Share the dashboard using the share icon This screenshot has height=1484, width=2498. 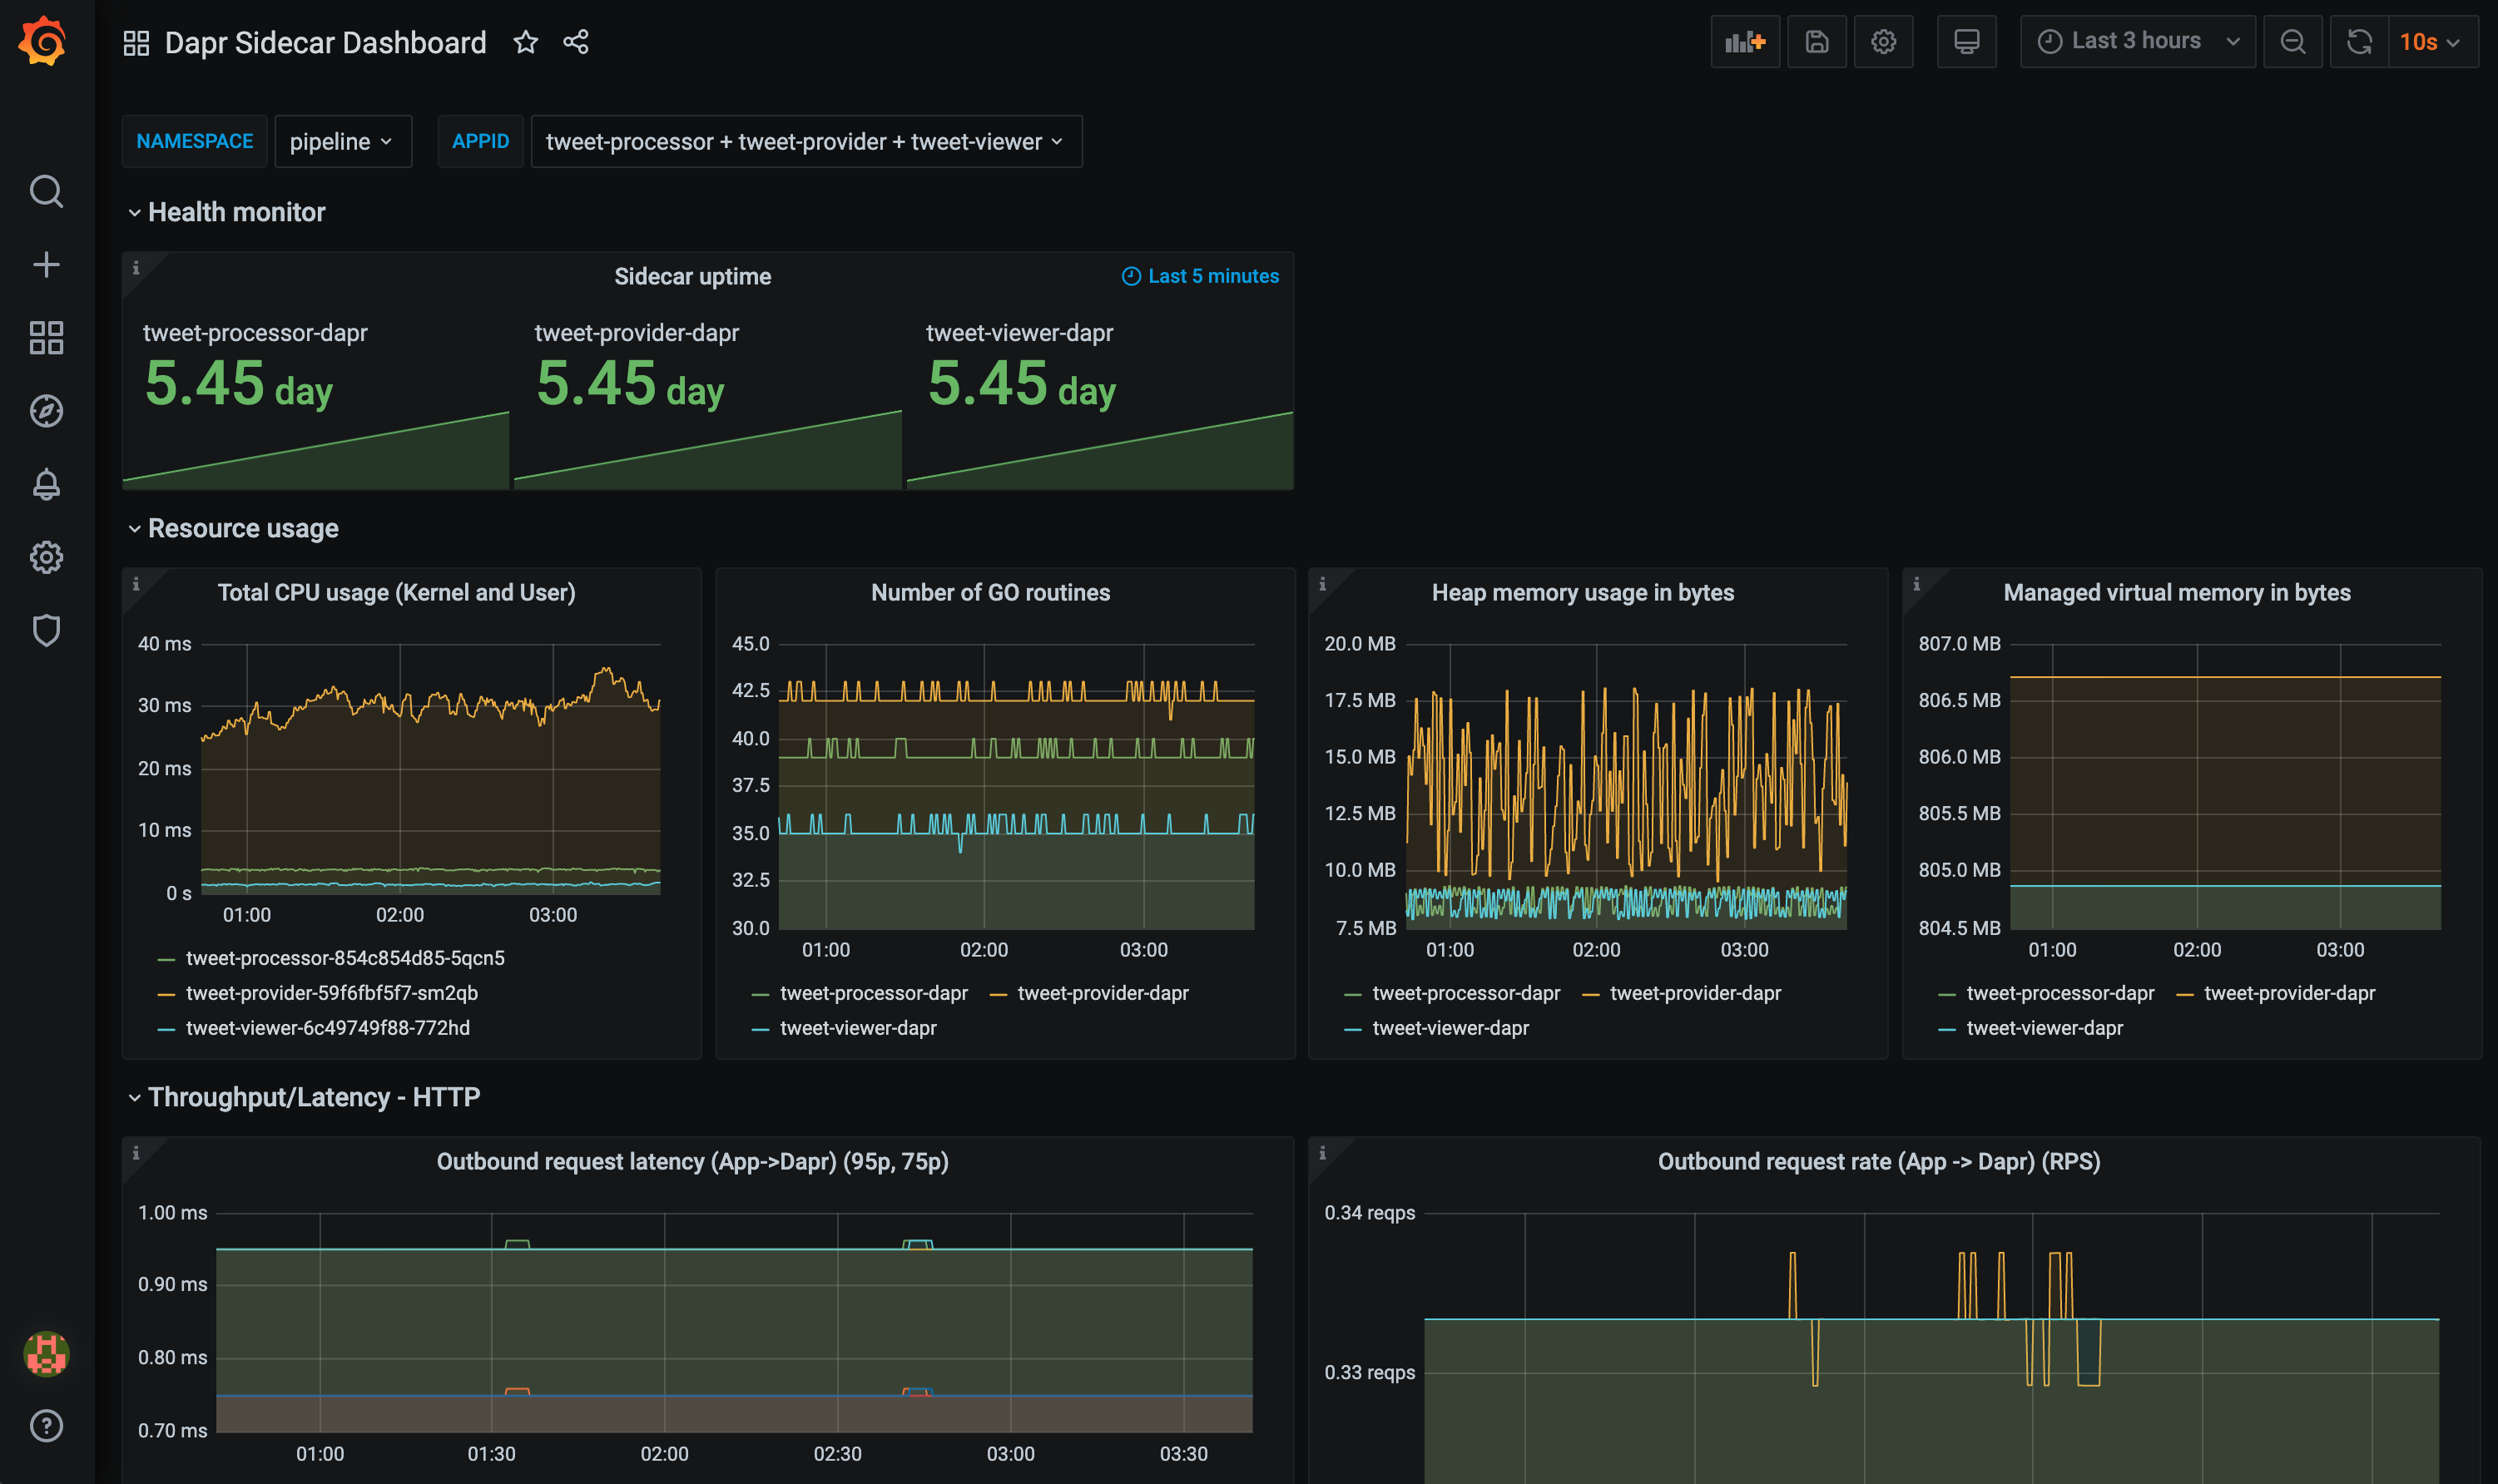[x=575, y=42]
